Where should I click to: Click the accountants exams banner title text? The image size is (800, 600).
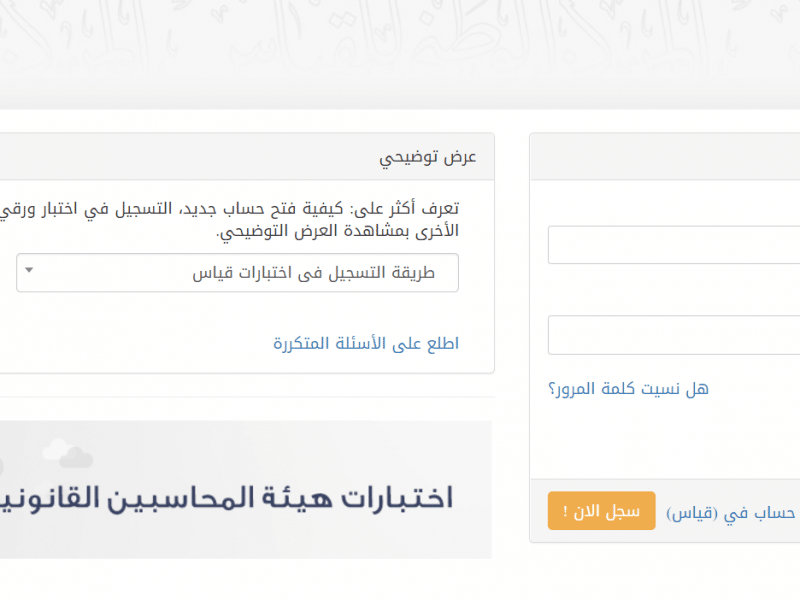[x=226, y=498]
